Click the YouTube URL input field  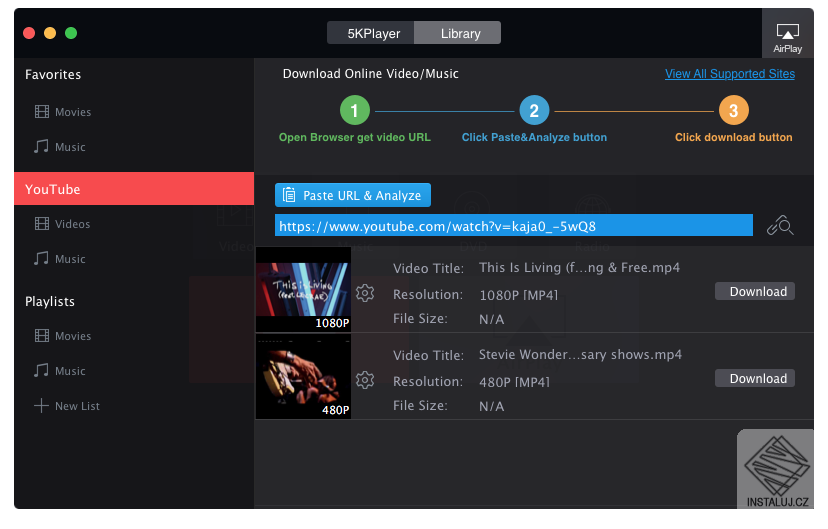click(514, 225)
